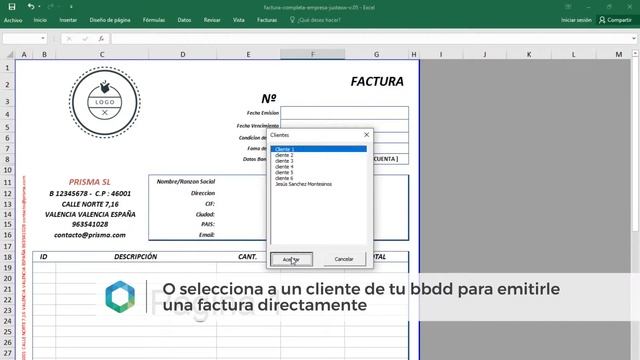Click the Aceptar button
The image size is (640, 360).
(291, 259)
